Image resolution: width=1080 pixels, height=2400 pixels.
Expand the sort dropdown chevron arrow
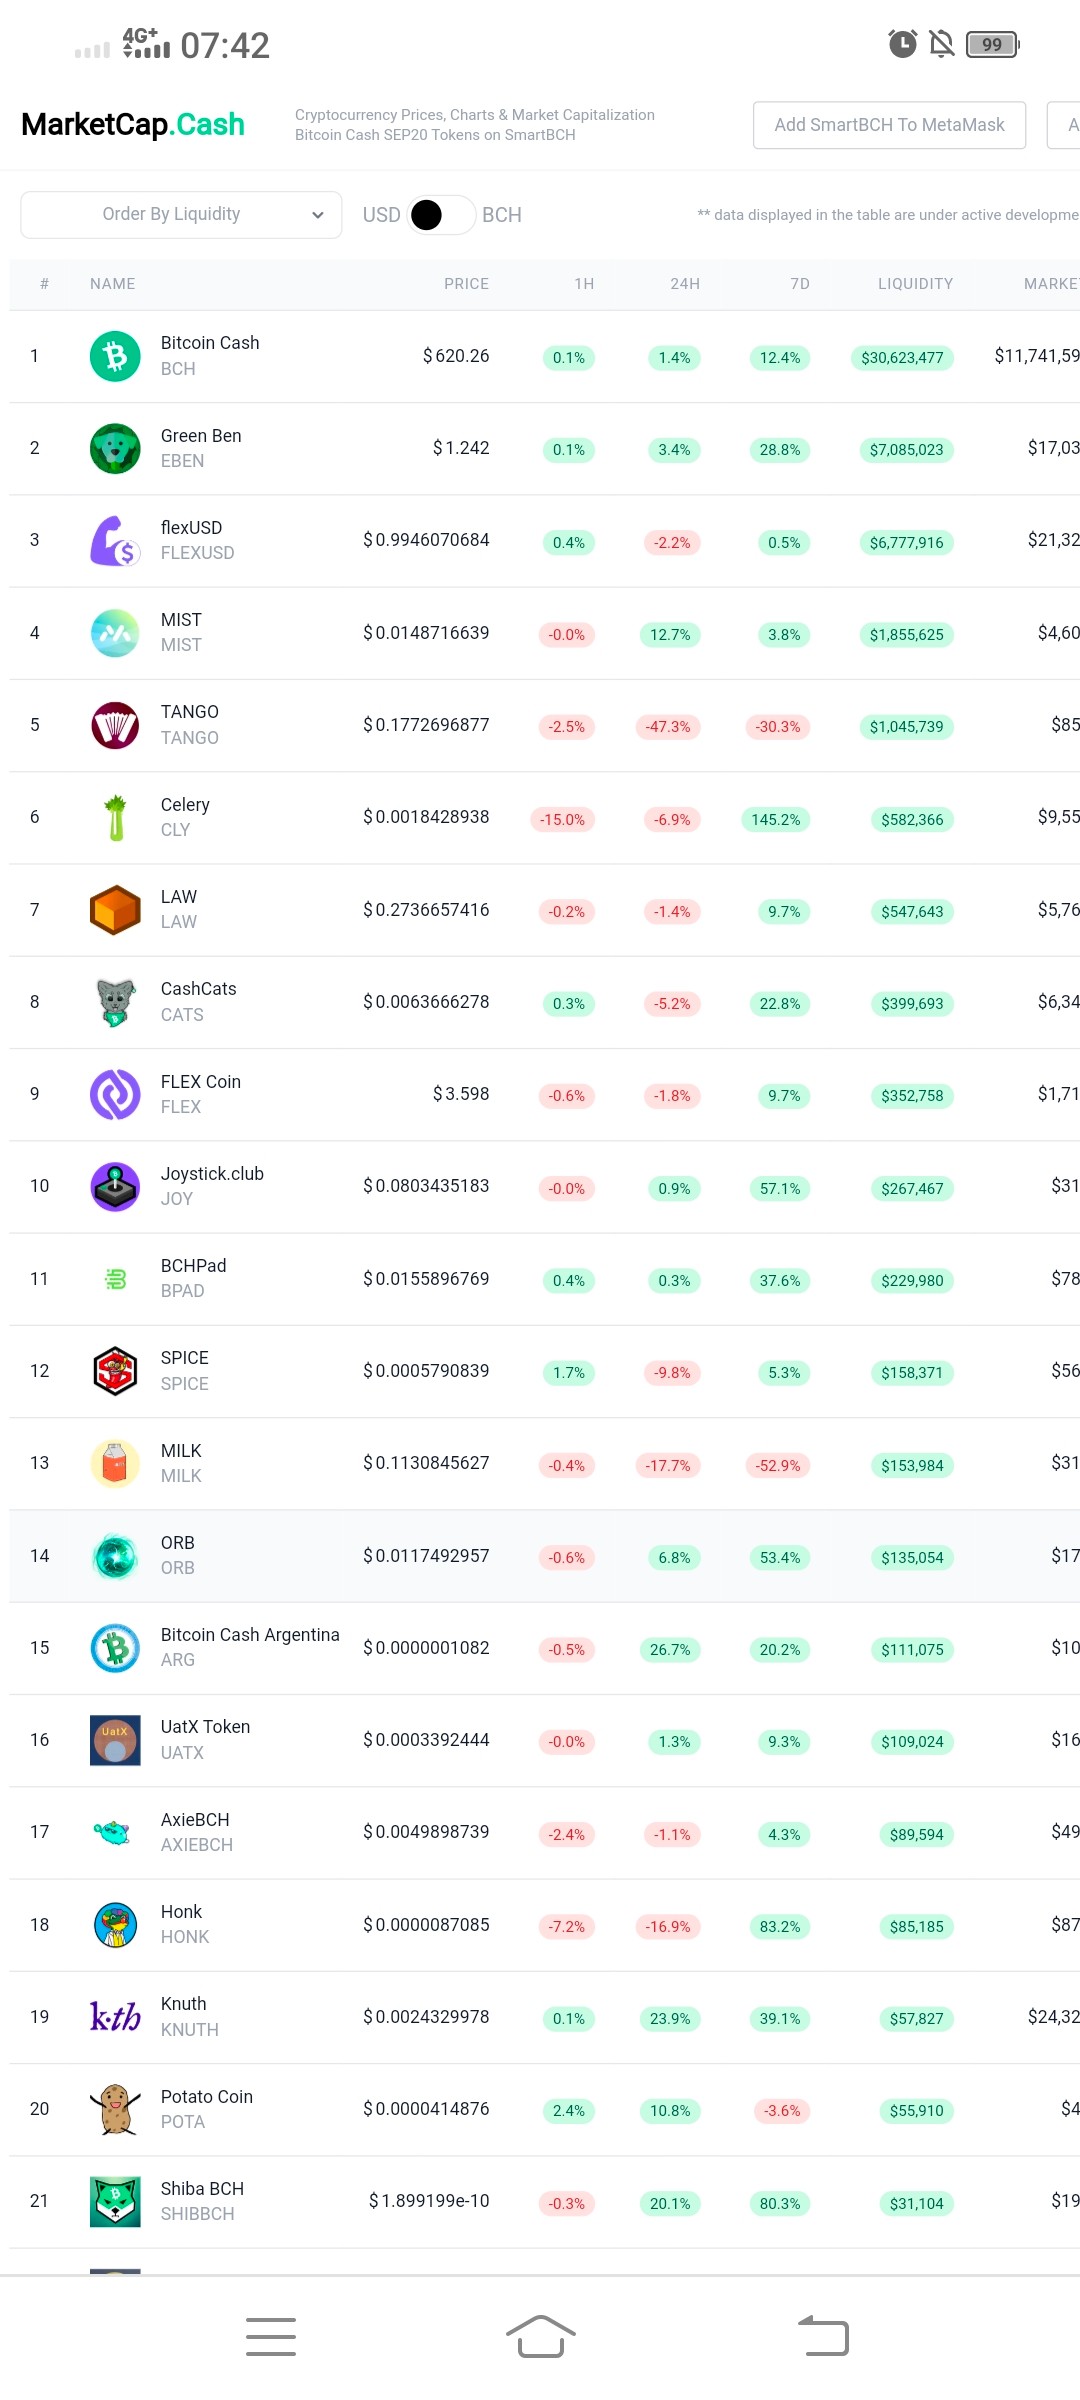click(318, 215)
